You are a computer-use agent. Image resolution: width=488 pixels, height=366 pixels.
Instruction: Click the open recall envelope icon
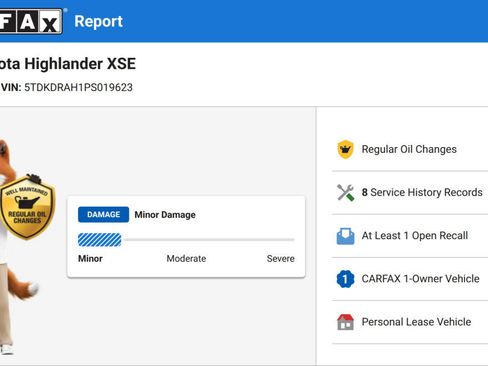point(345,236)
